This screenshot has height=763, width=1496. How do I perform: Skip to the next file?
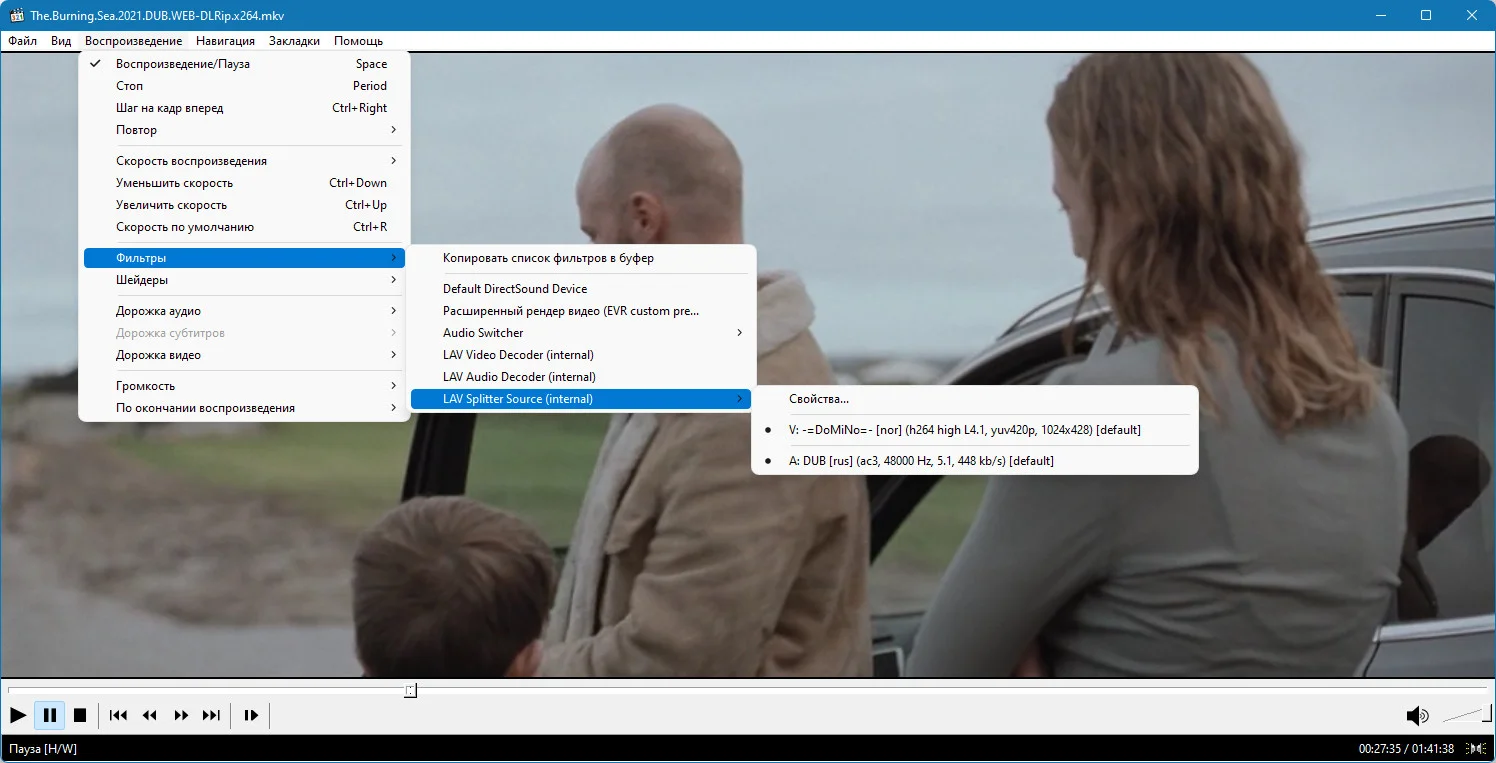pos(211,715)
